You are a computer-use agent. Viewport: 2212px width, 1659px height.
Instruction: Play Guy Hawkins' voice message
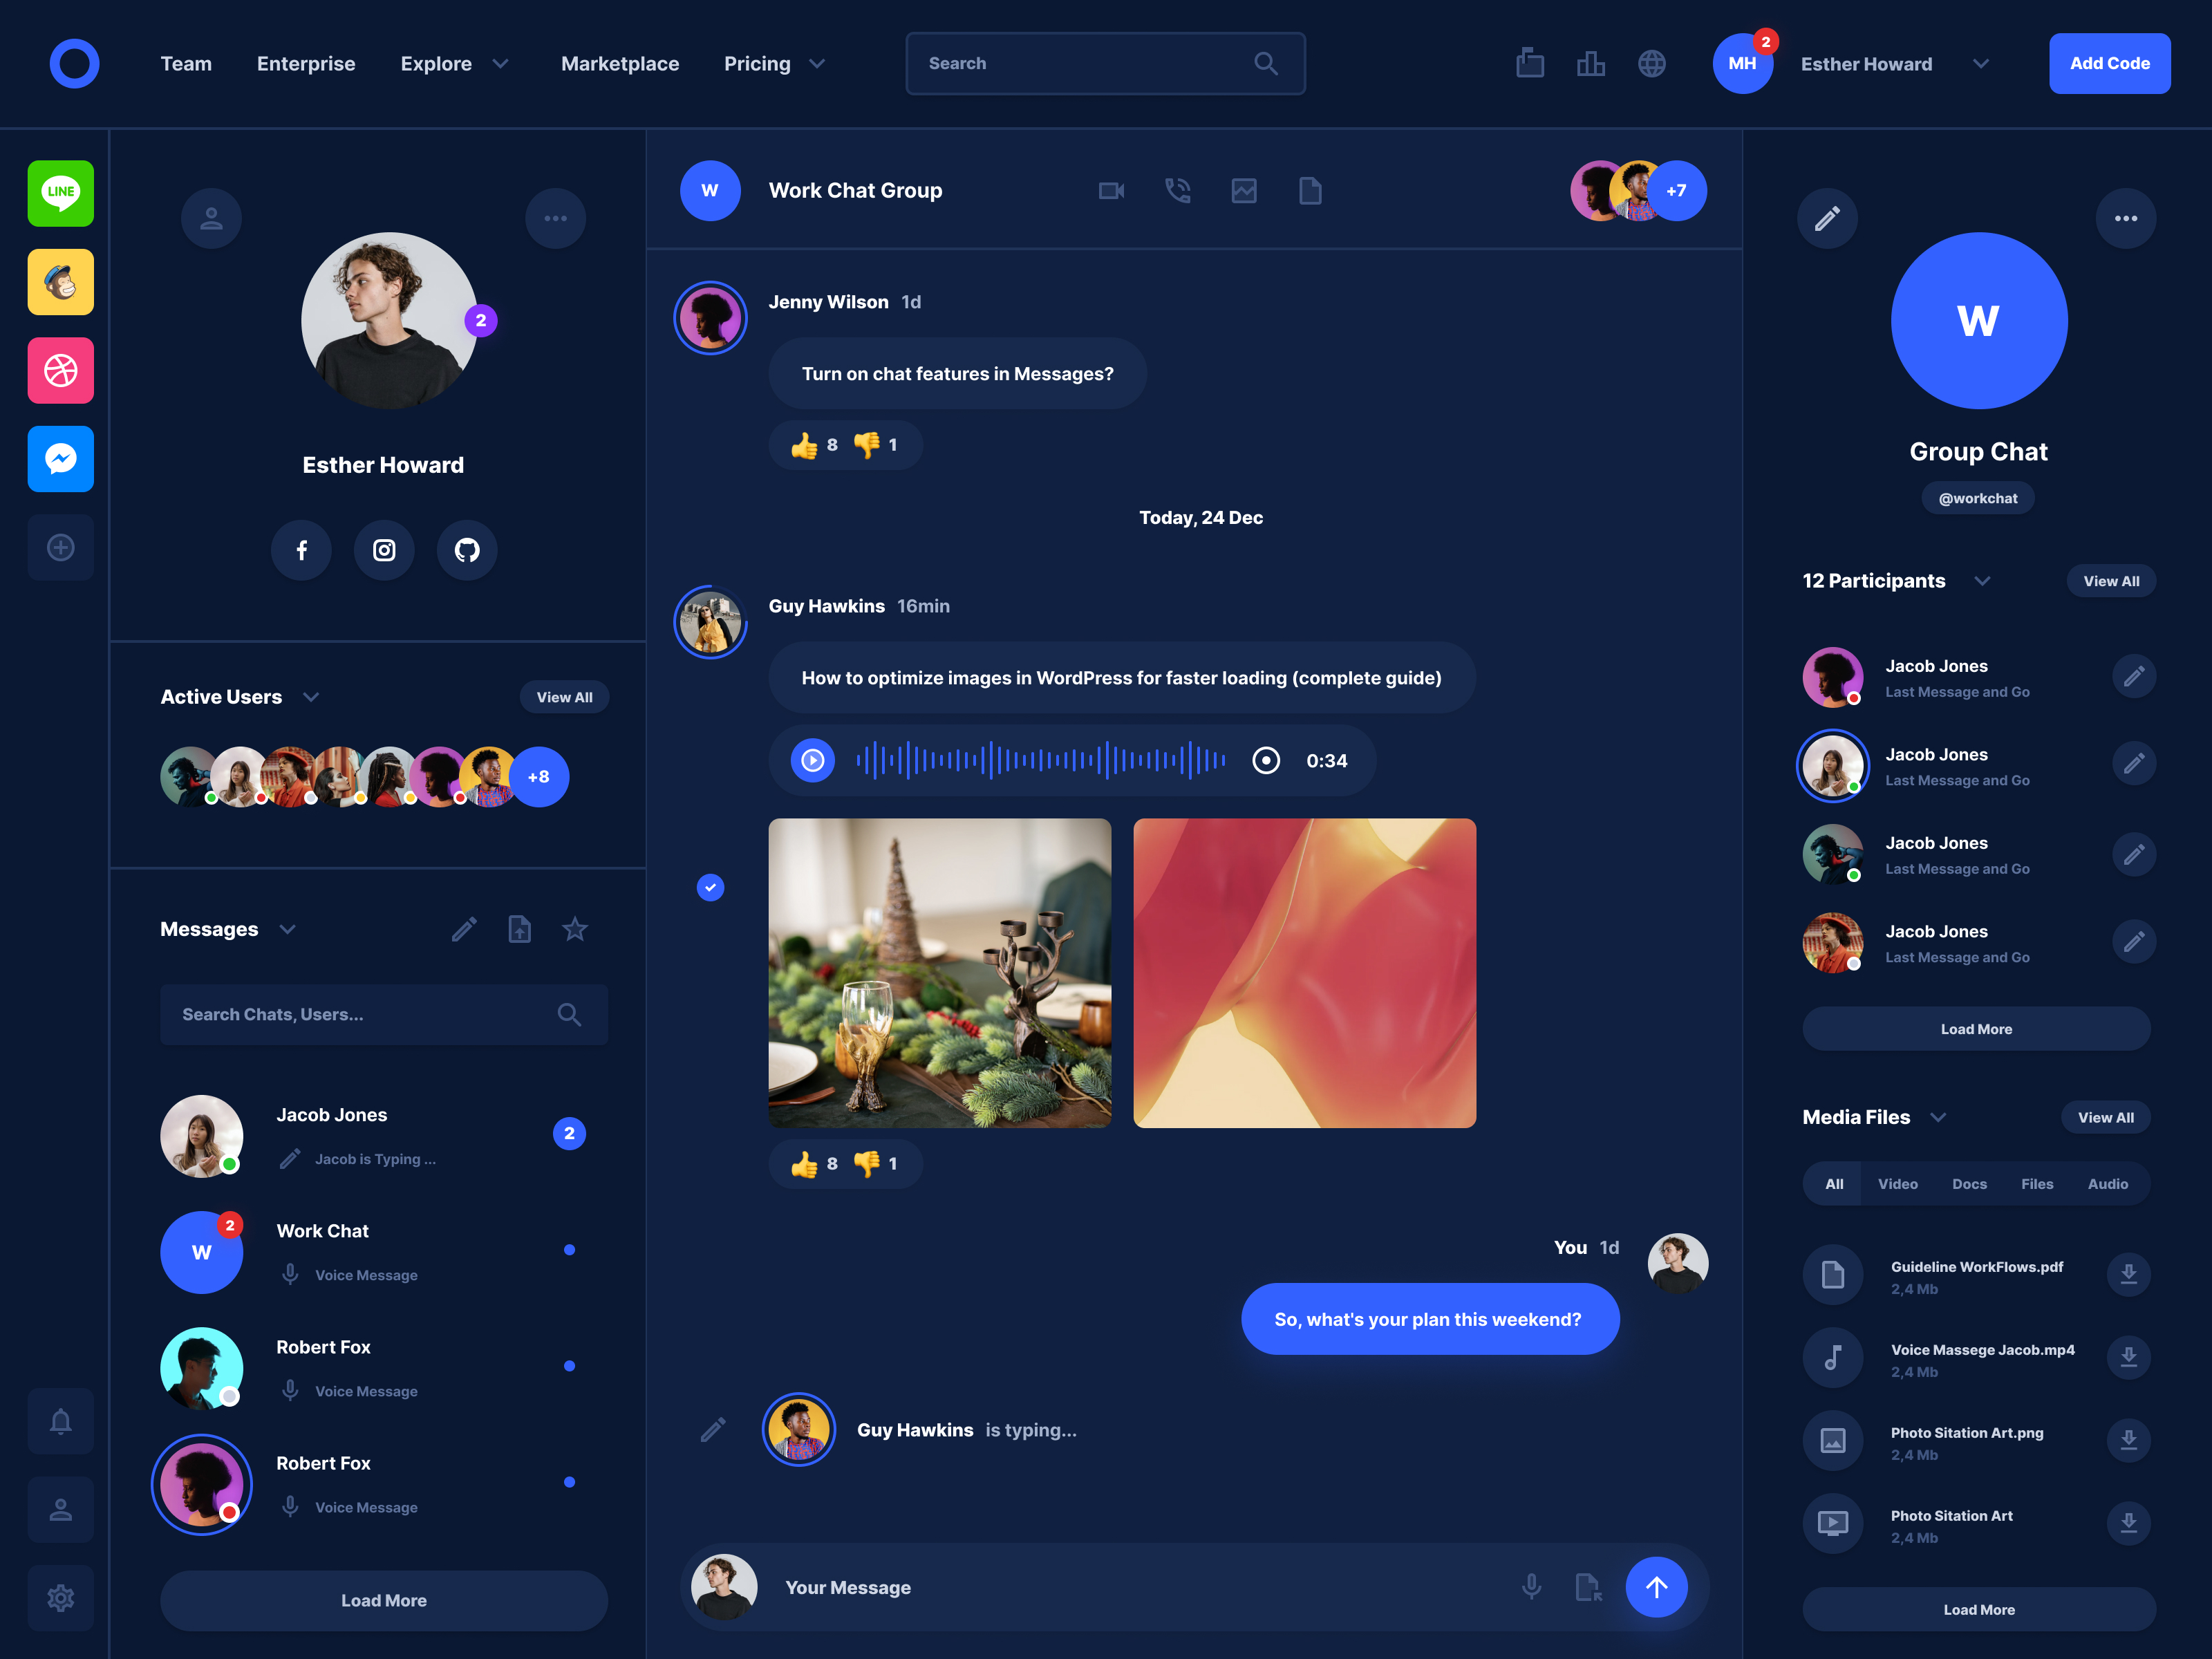tap(813, 761)
